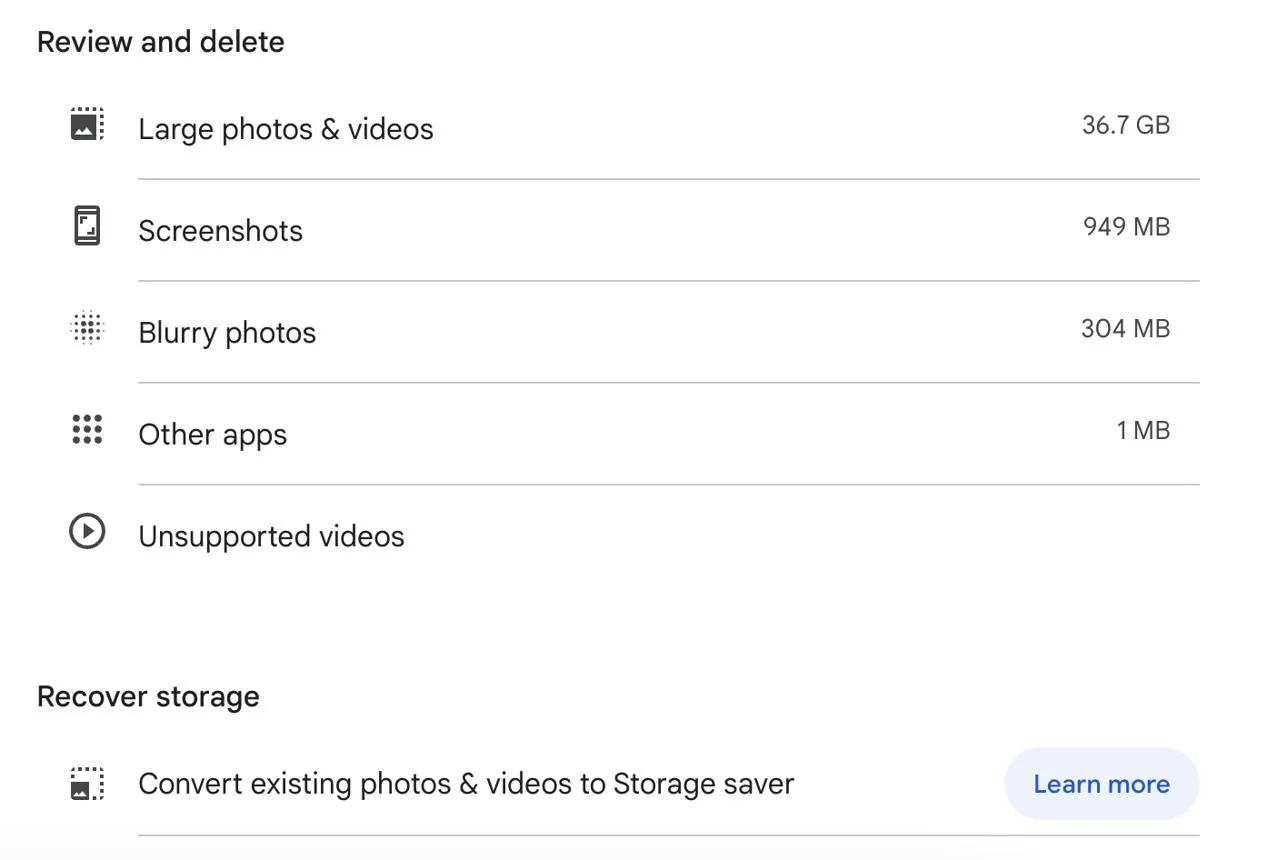Click the Screenshots phone icon
This screenshot has height=860, width=1267.
[x=87, y=226]
